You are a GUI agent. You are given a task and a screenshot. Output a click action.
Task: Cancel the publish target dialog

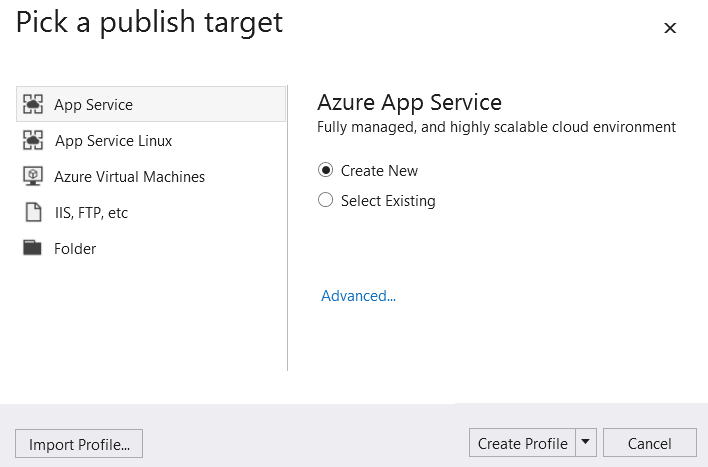click(x=649, y=443)
